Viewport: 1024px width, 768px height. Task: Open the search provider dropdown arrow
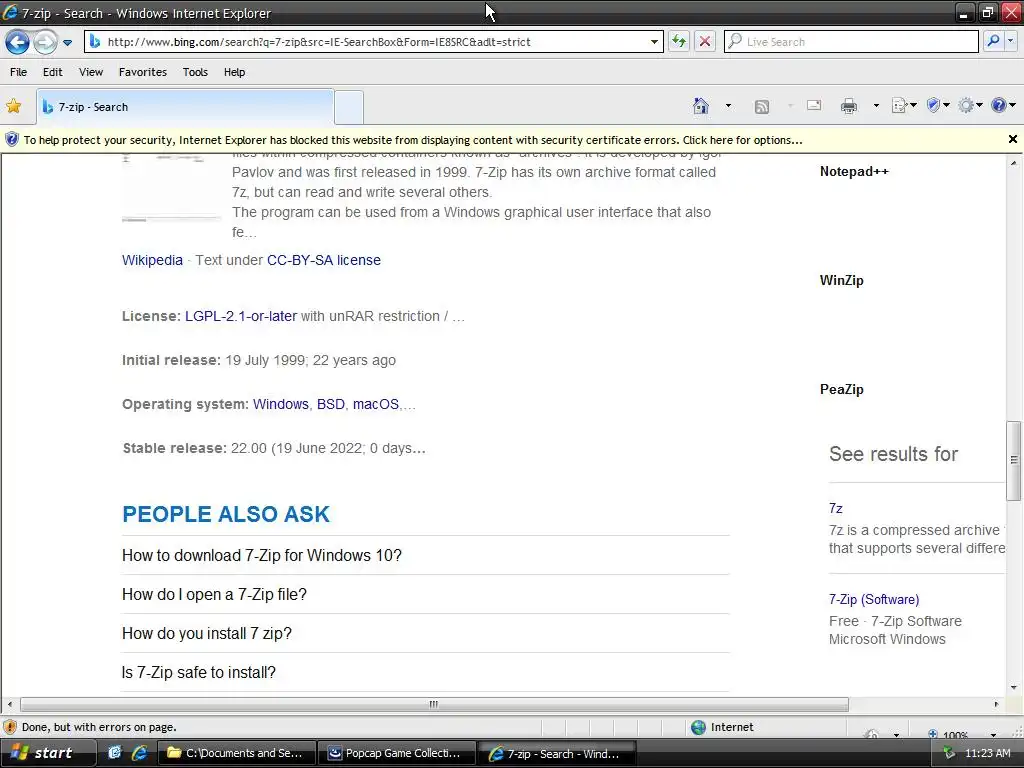click(1011, 41)
